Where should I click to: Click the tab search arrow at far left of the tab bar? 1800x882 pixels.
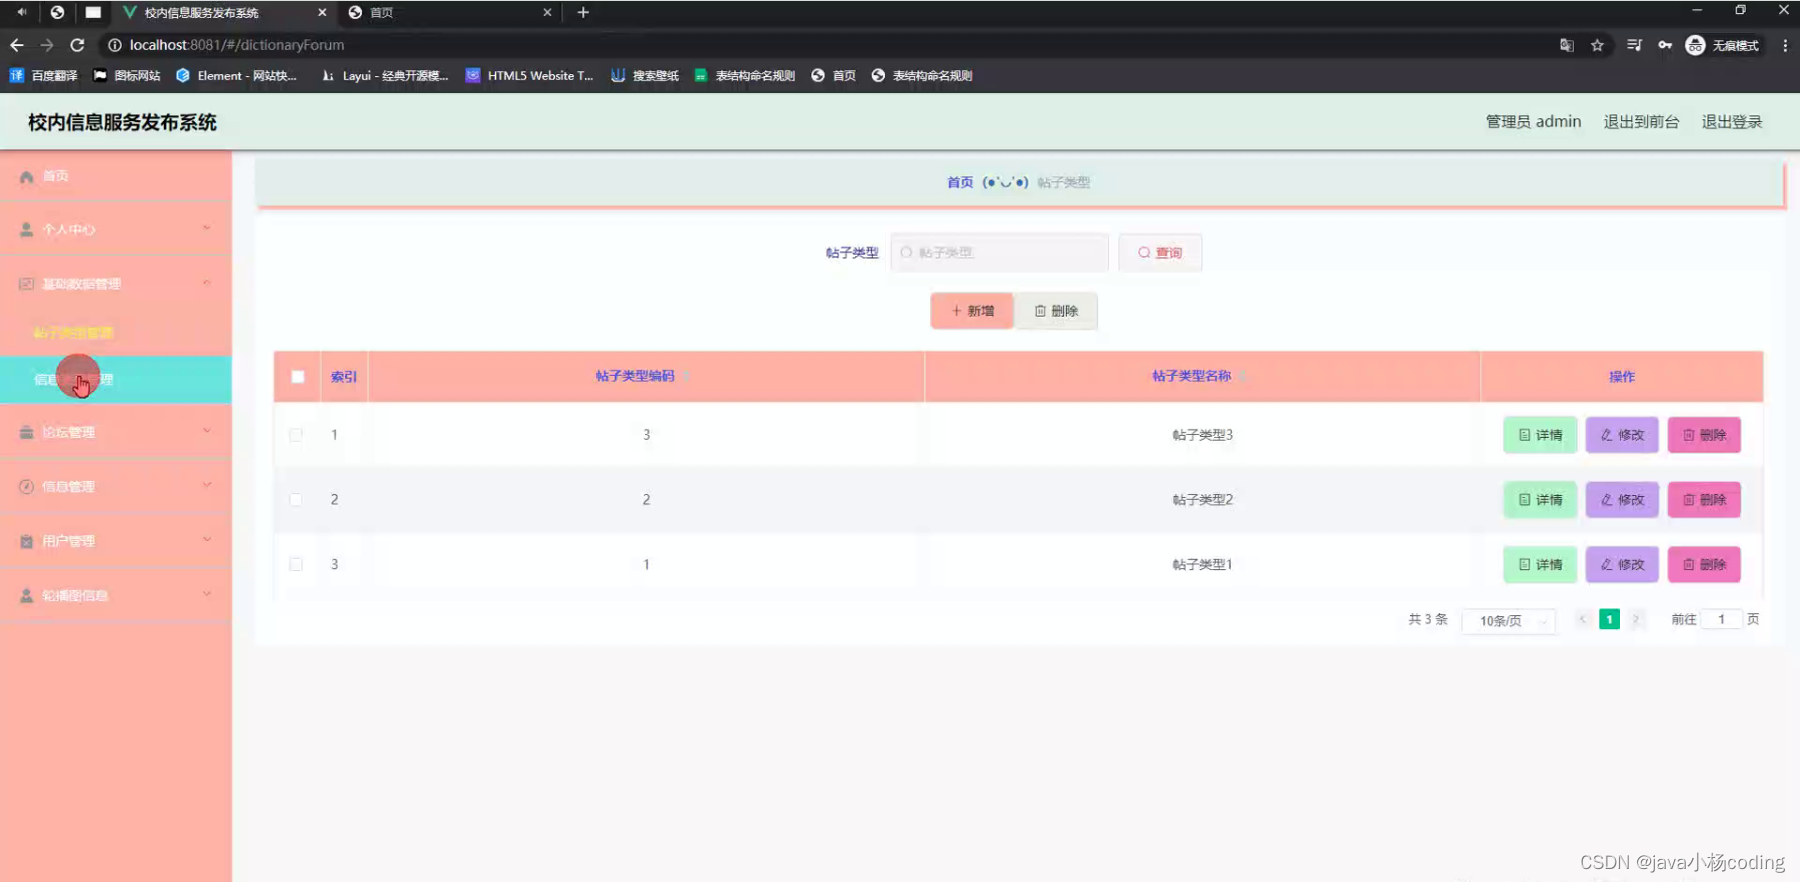tap(21, 12)
